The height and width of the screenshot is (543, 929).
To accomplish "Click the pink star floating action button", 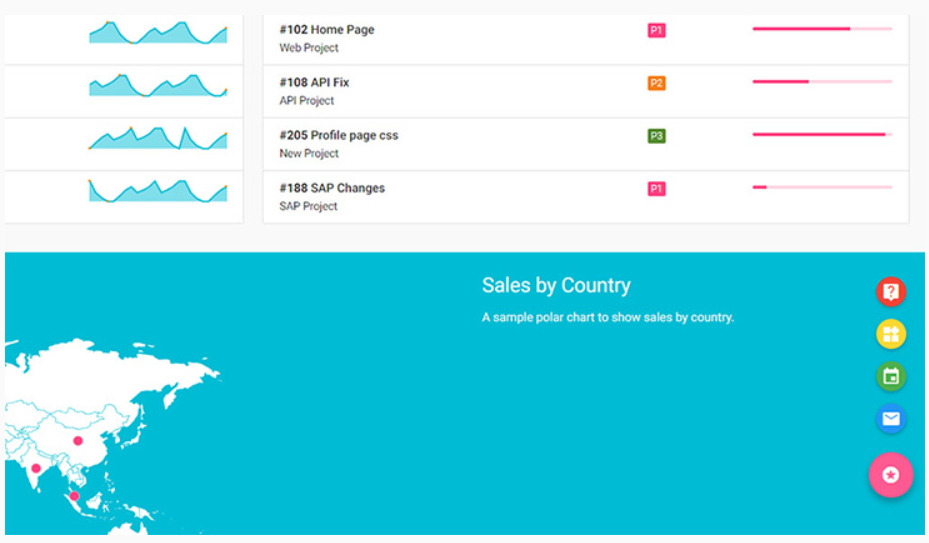I will 890,475.
